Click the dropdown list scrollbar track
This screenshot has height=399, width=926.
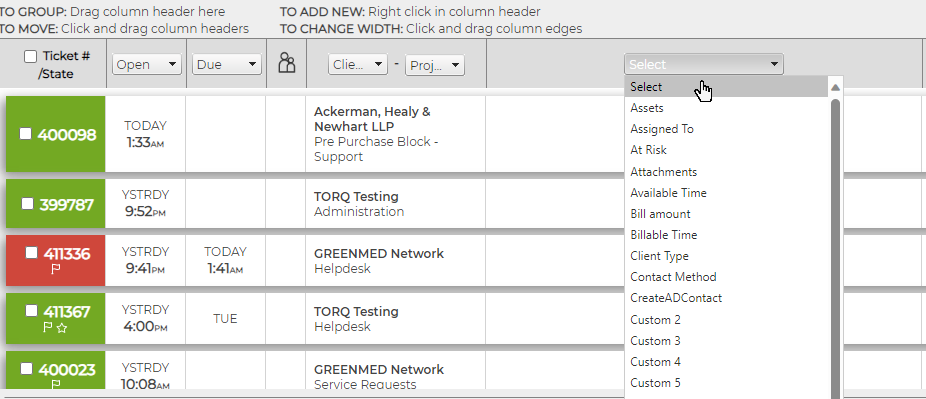point(835,248)
